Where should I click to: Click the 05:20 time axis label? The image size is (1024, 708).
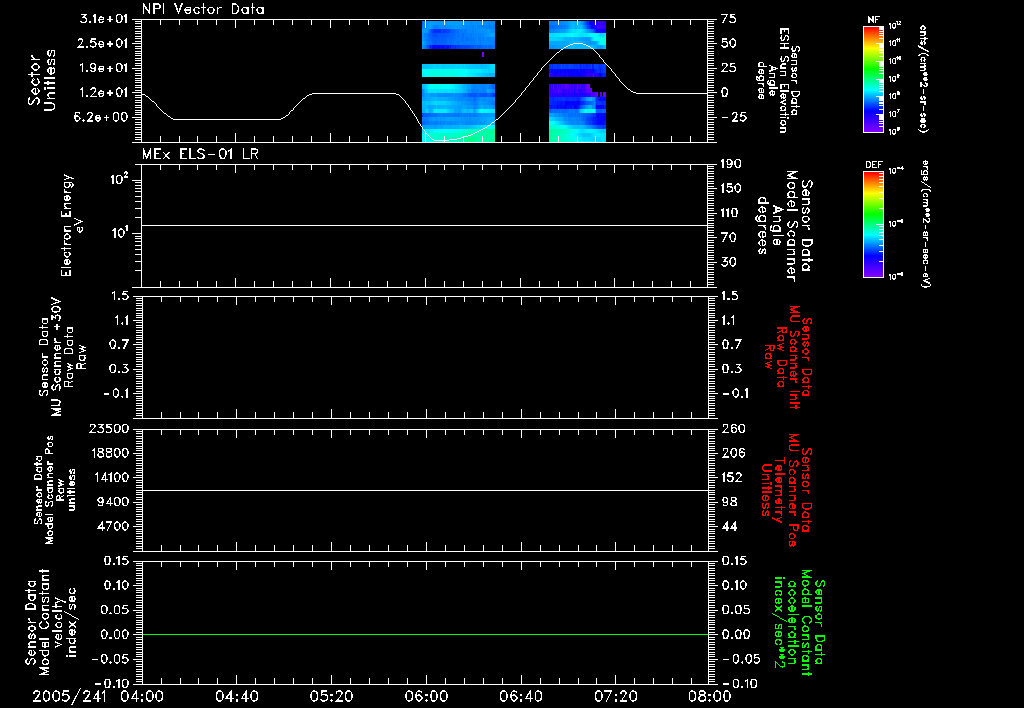[x=332, y=696]
